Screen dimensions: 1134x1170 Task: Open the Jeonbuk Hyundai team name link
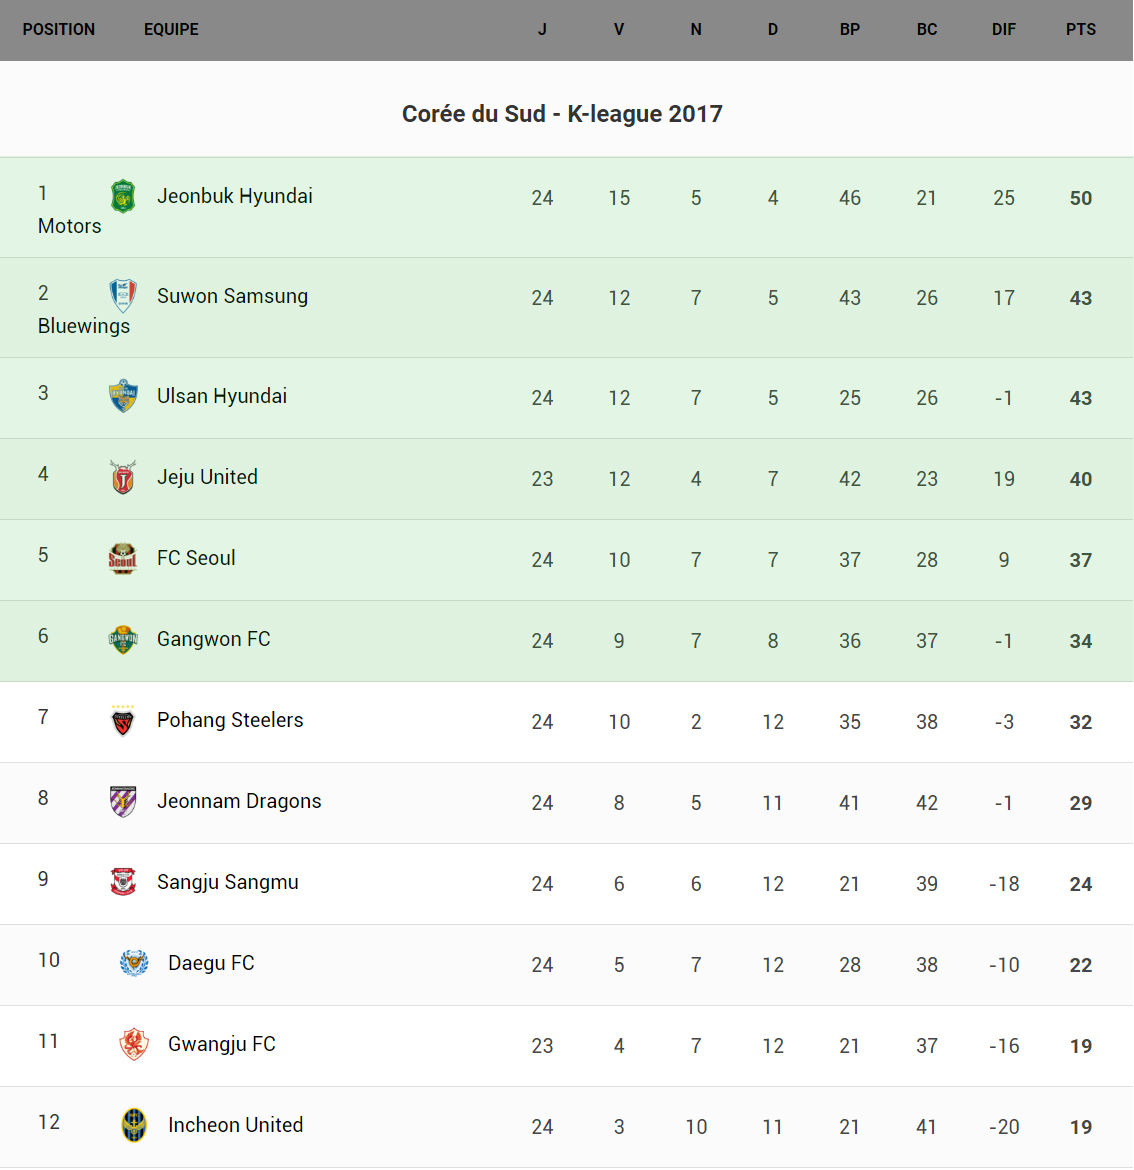coord(235,196)
